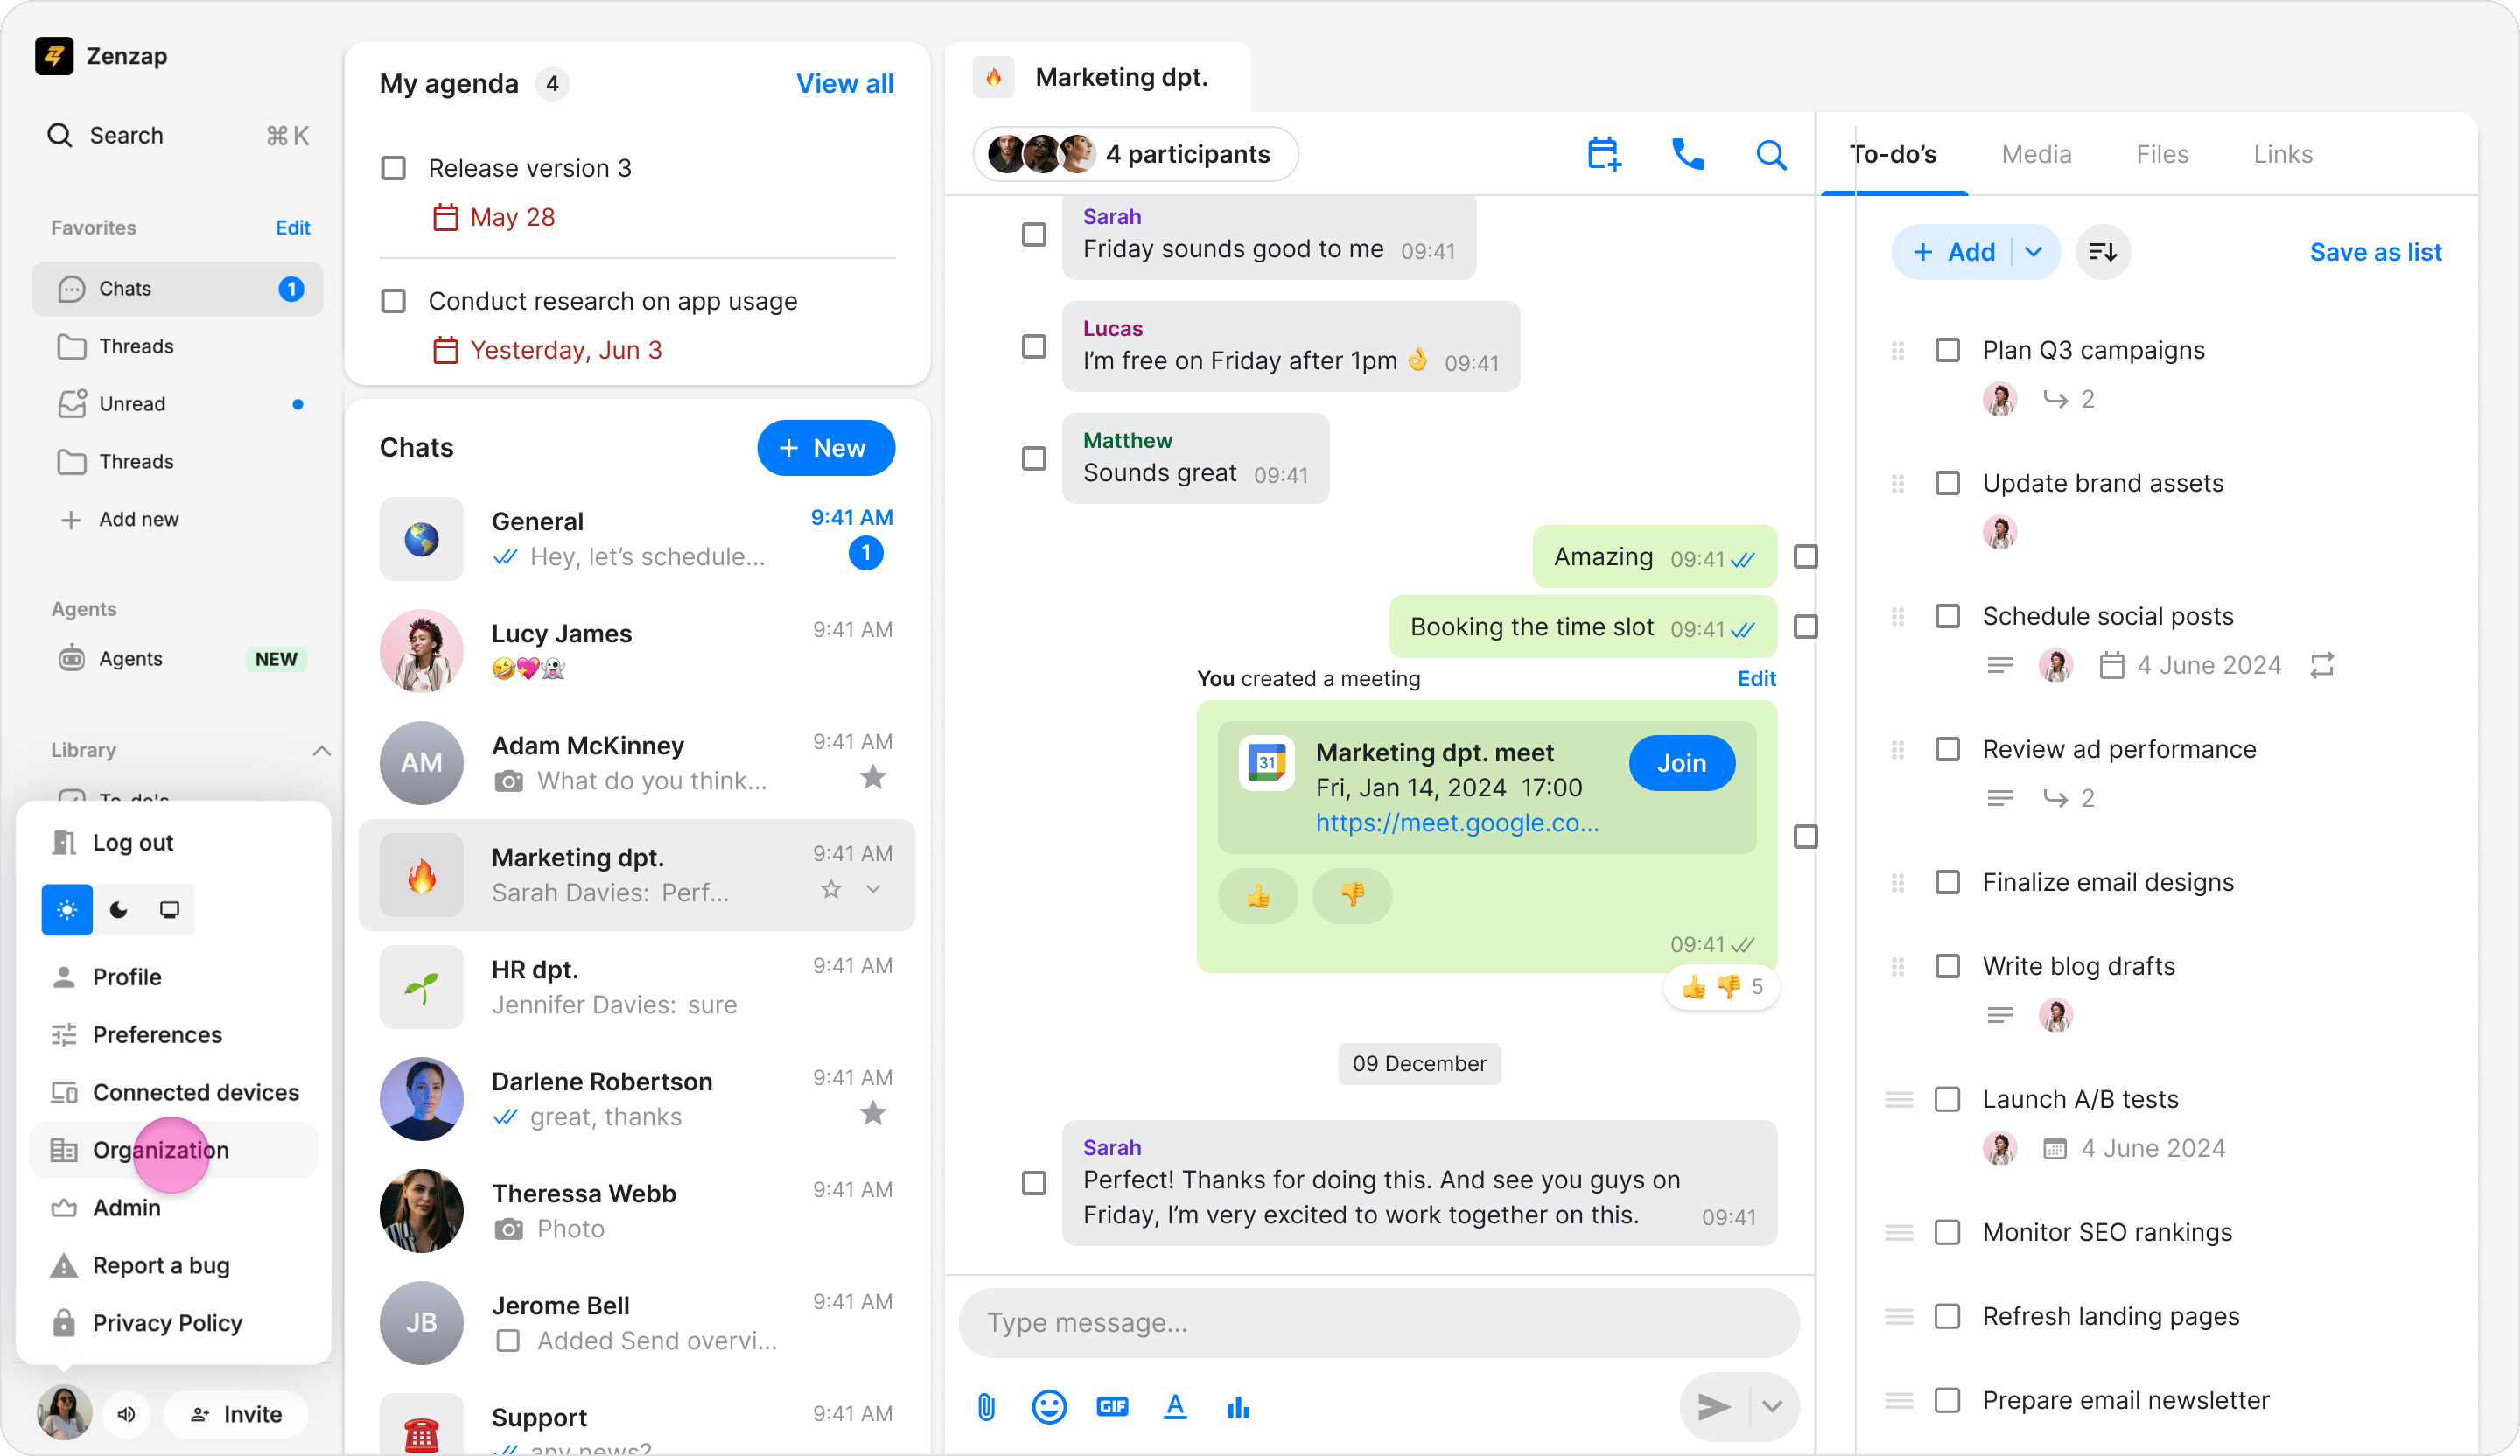The height and width of the screenshot is (1456, 2520).
Task: Click the Type message input field
Action: (x=1379, y=1323)
